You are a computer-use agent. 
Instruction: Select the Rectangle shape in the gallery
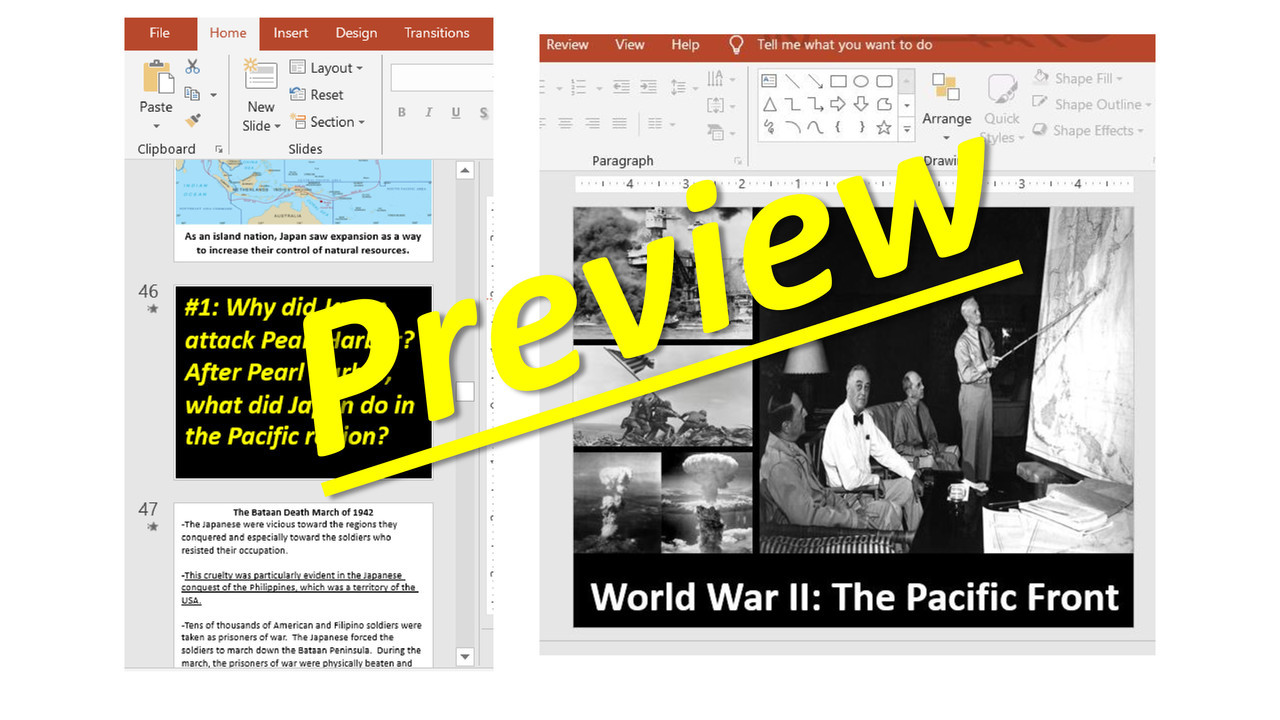point(838,81)
